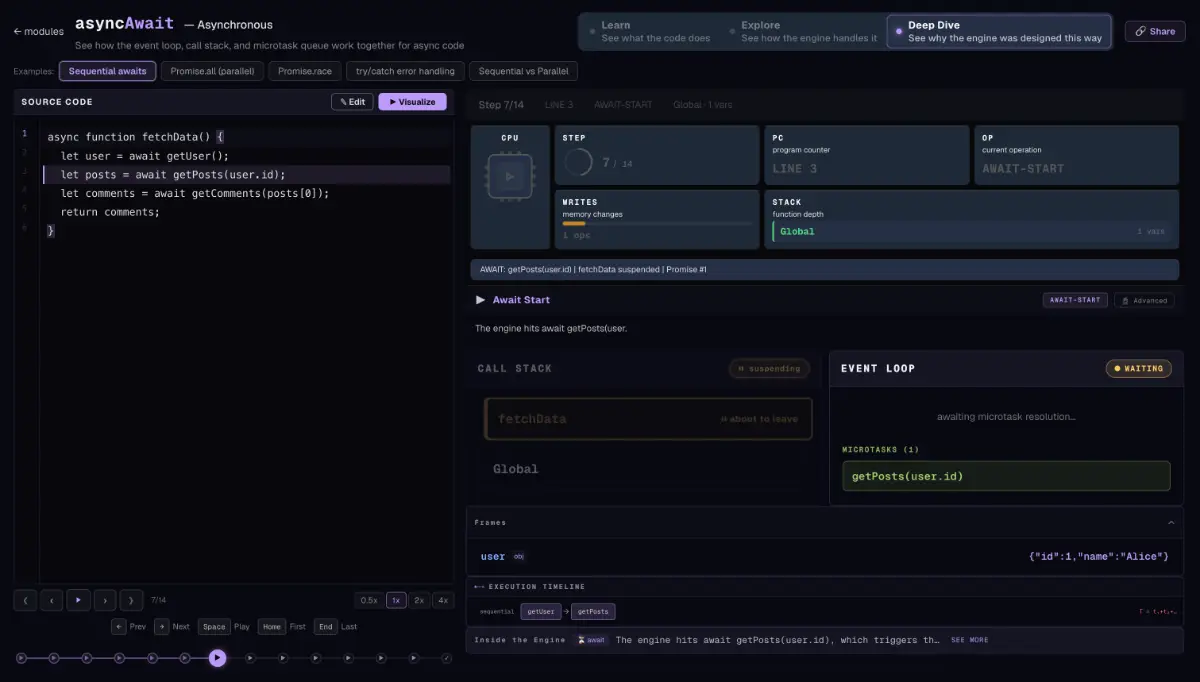Select the Sequential vs Parallel example
Image resolution: width=1200 pixels, height=682 pixels.
click(x=523, y=71)
